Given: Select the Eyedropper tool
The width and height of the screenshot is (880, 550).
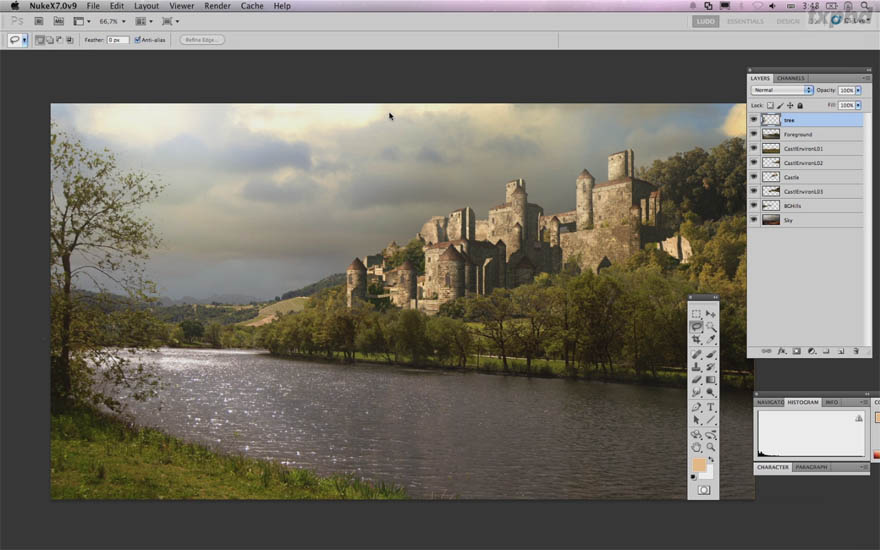Looking at the screenshot, I should tap(711, 340).
